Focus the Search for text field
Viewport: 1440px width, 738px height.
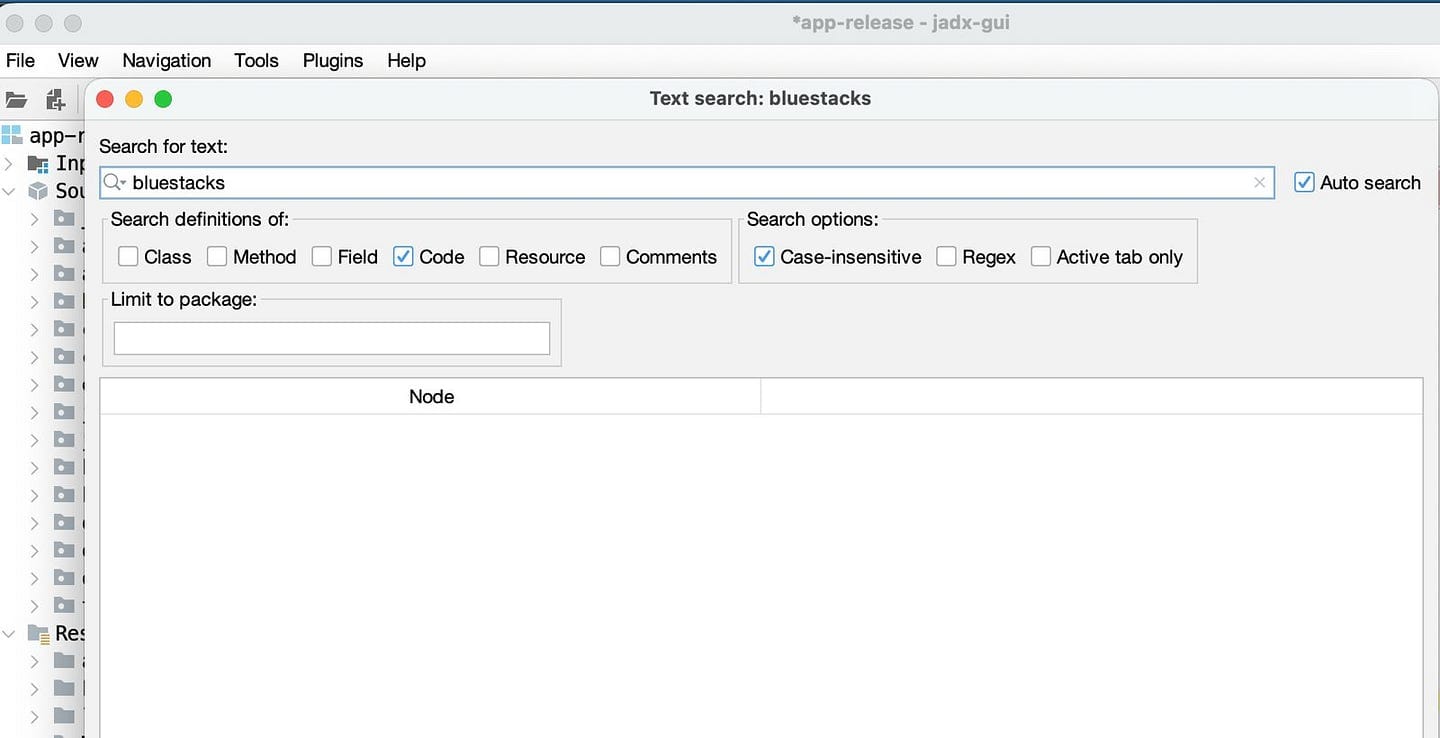click(687, 182)
